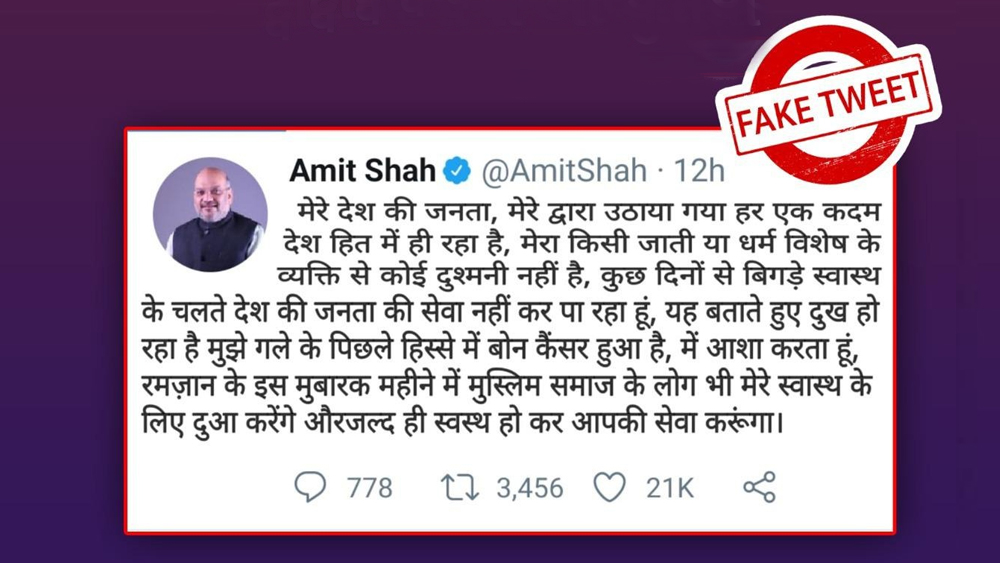Click the 21K likes count

[x=670, y=488]
